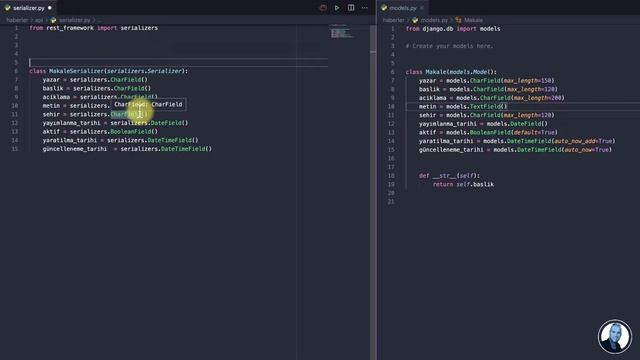Place cursor on empty line 5 in serializer.py
The height and width of the screenshot is (360, 640).
coord(178,62)
